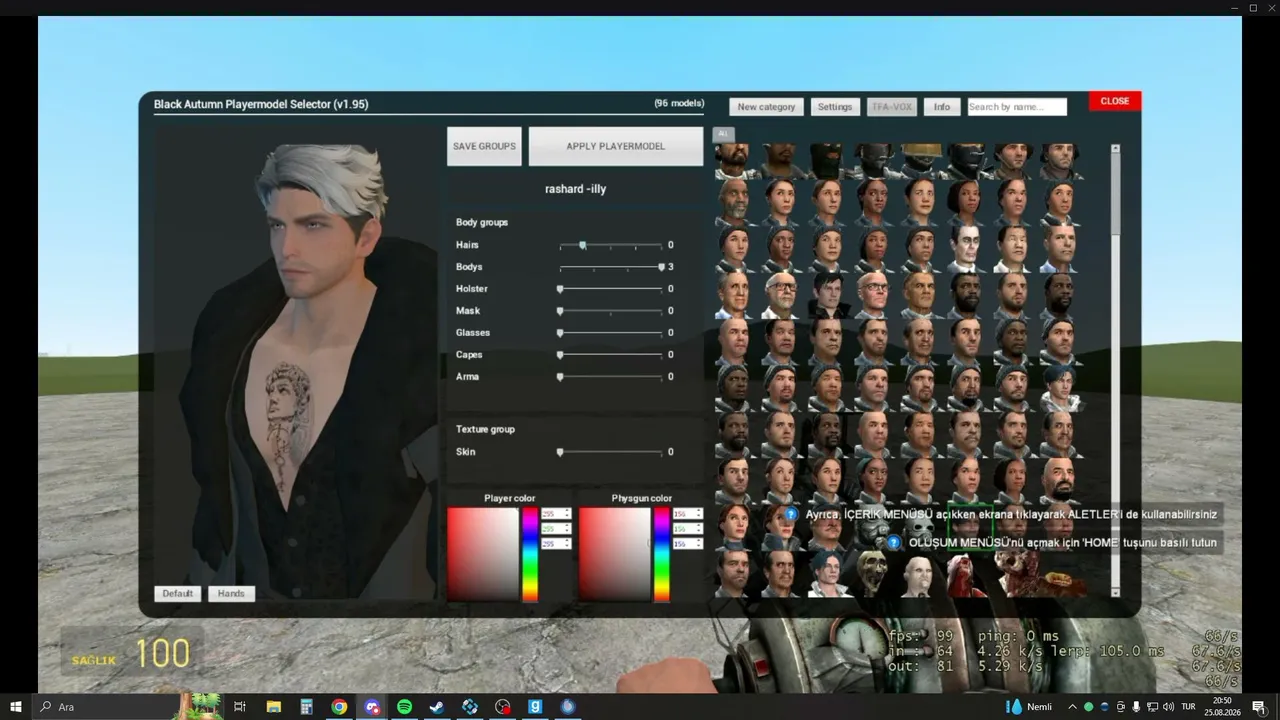
Task: Adjust the Skin texture group slider
Action: point(610,452)
